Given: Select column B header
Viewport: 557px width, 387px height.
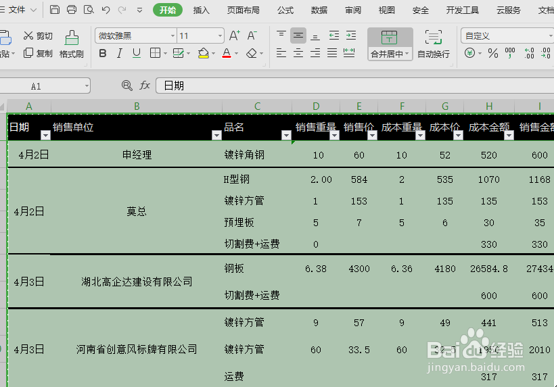Looking at the screenshot, I should coord(137,106).
